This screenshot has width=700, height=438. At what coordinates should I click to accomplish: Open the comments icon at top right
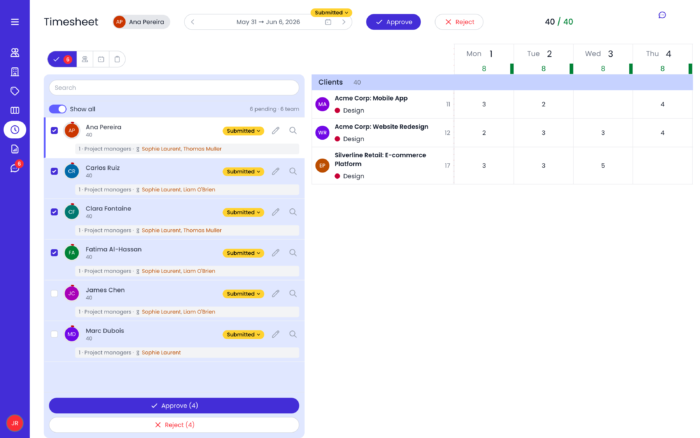tap(662, 15)
